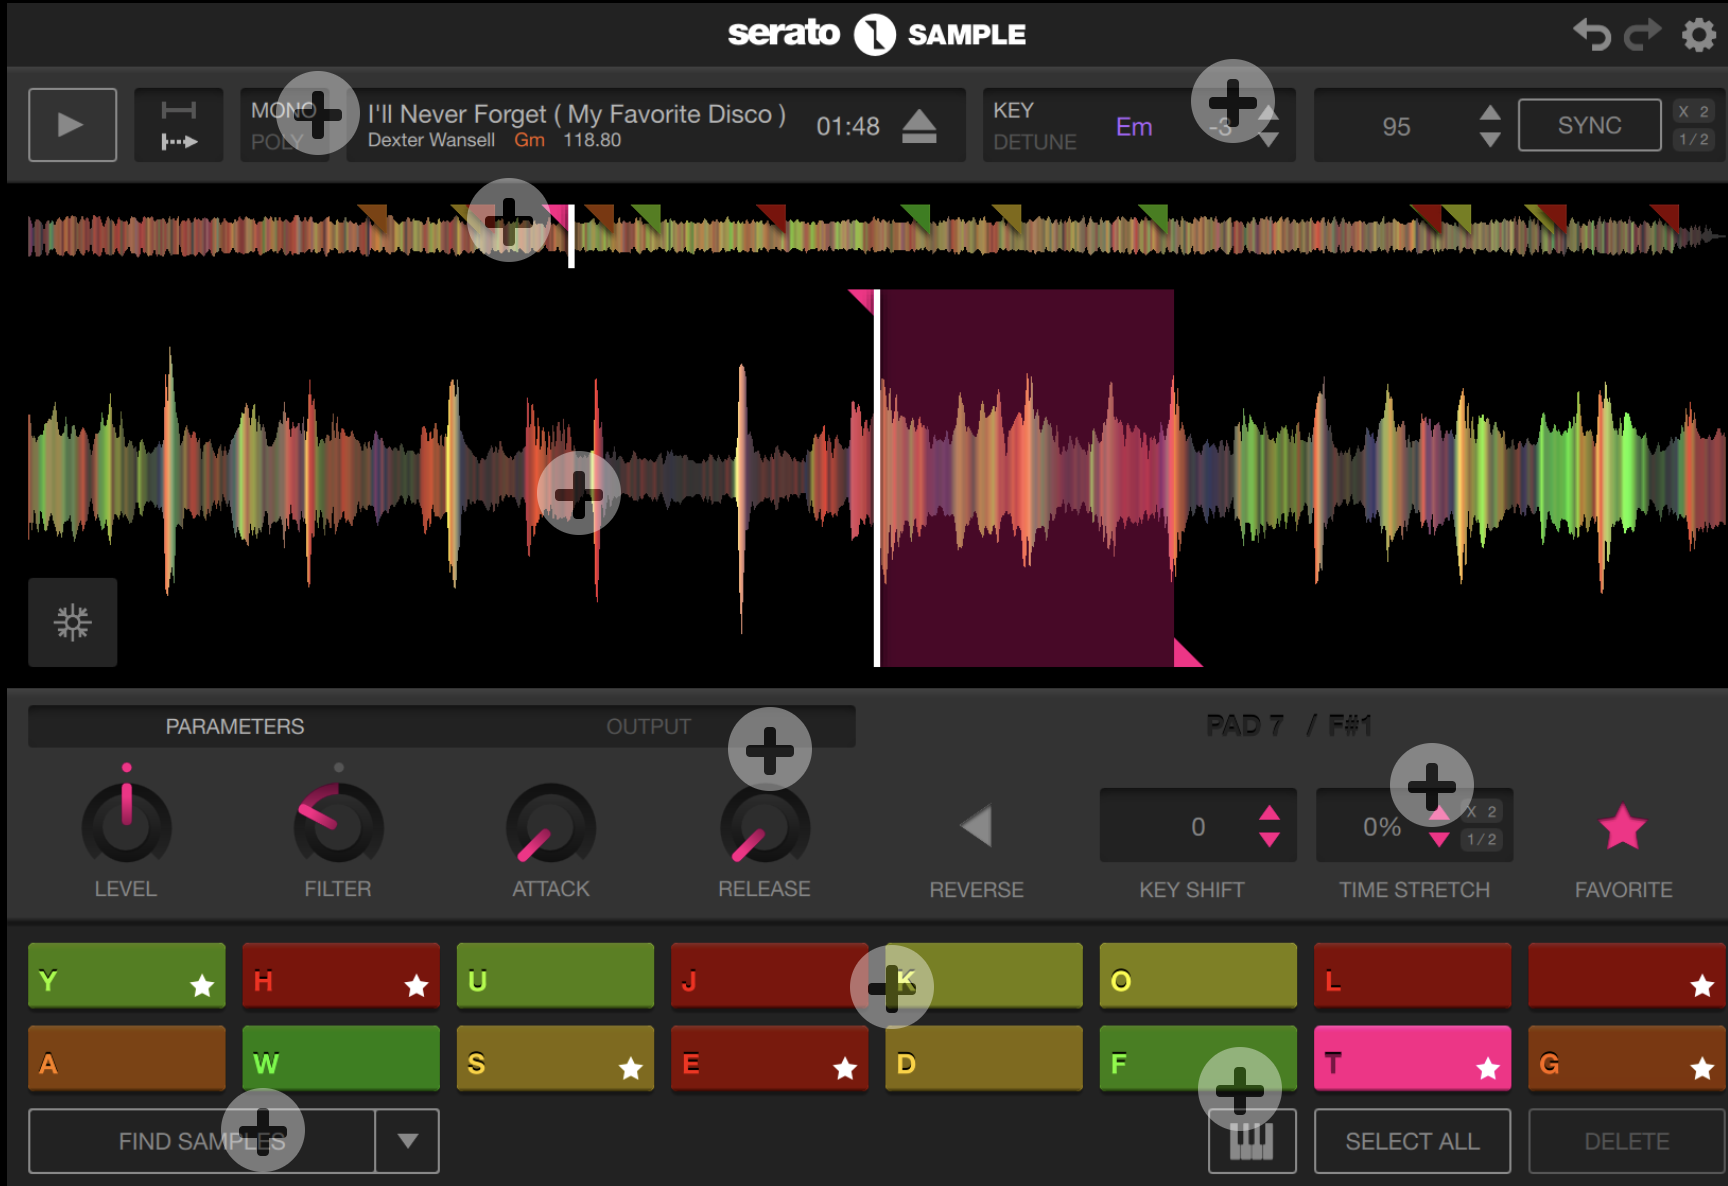Toggle the pink FAVORITE star
This screenshot has width=1728, height=1186.
(x=1622, y=827)
